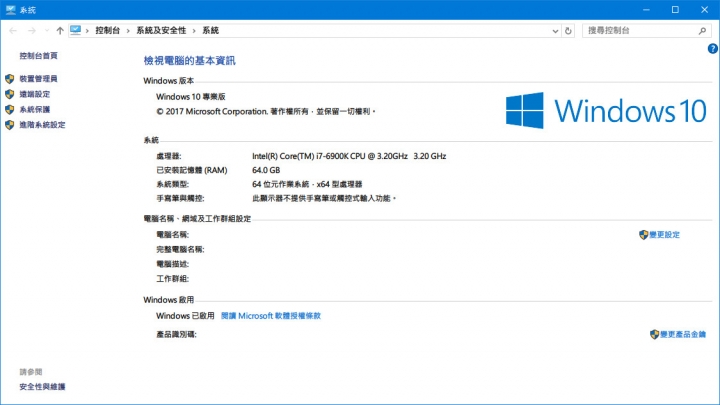Click the 系統 breadcrumb segment
The image size is (720, 405).
click(210, 31)
